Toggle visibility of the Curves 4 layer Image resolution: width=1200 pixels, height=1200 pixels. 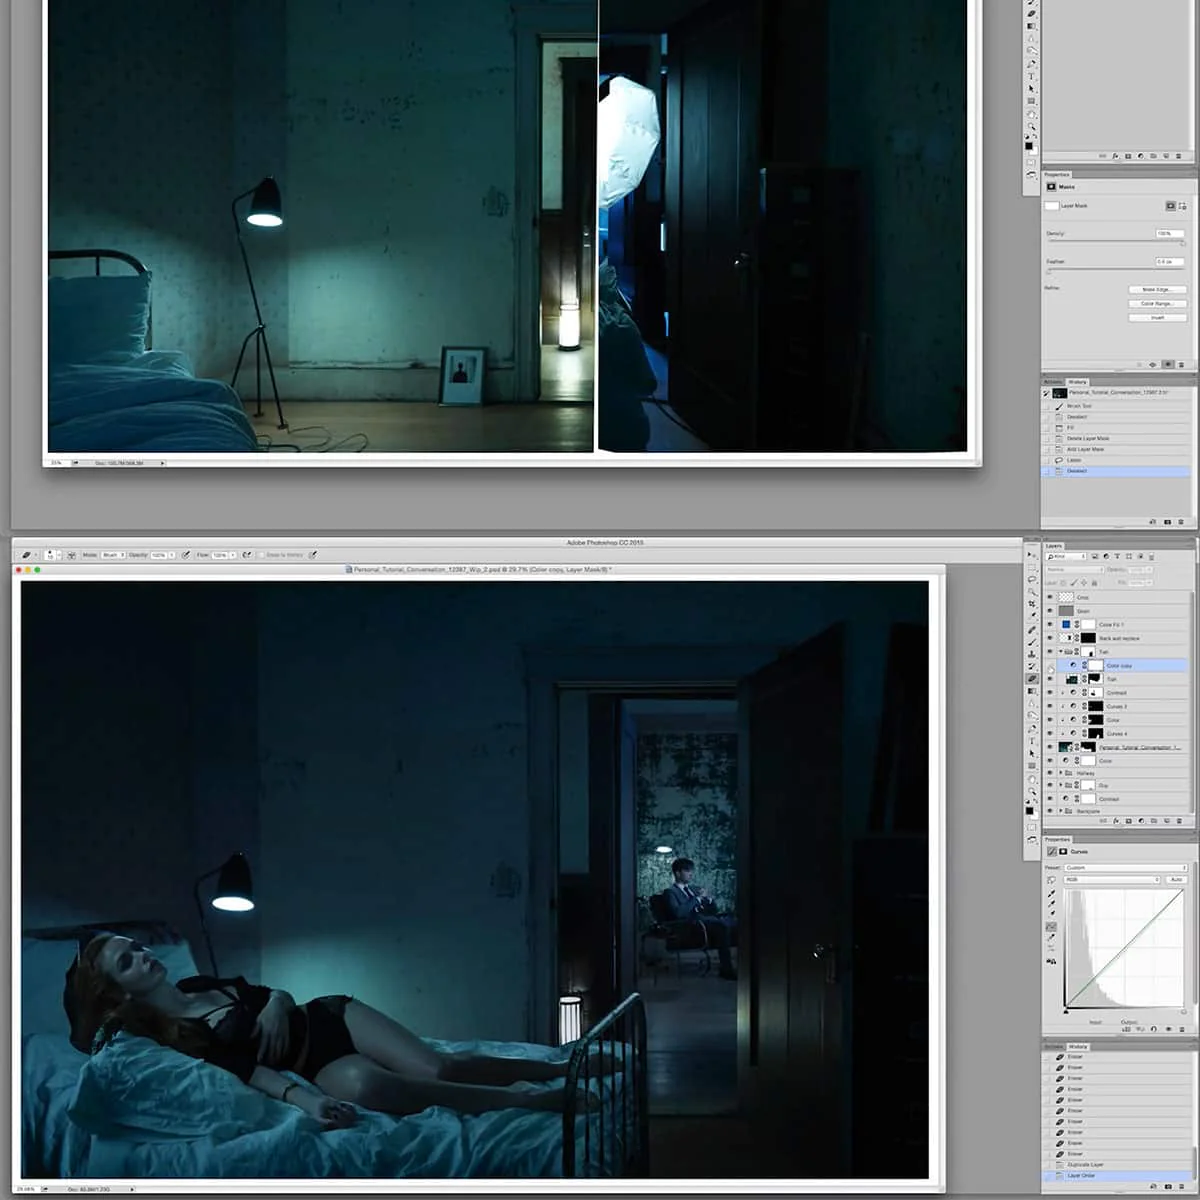[x=1050, y=733]
